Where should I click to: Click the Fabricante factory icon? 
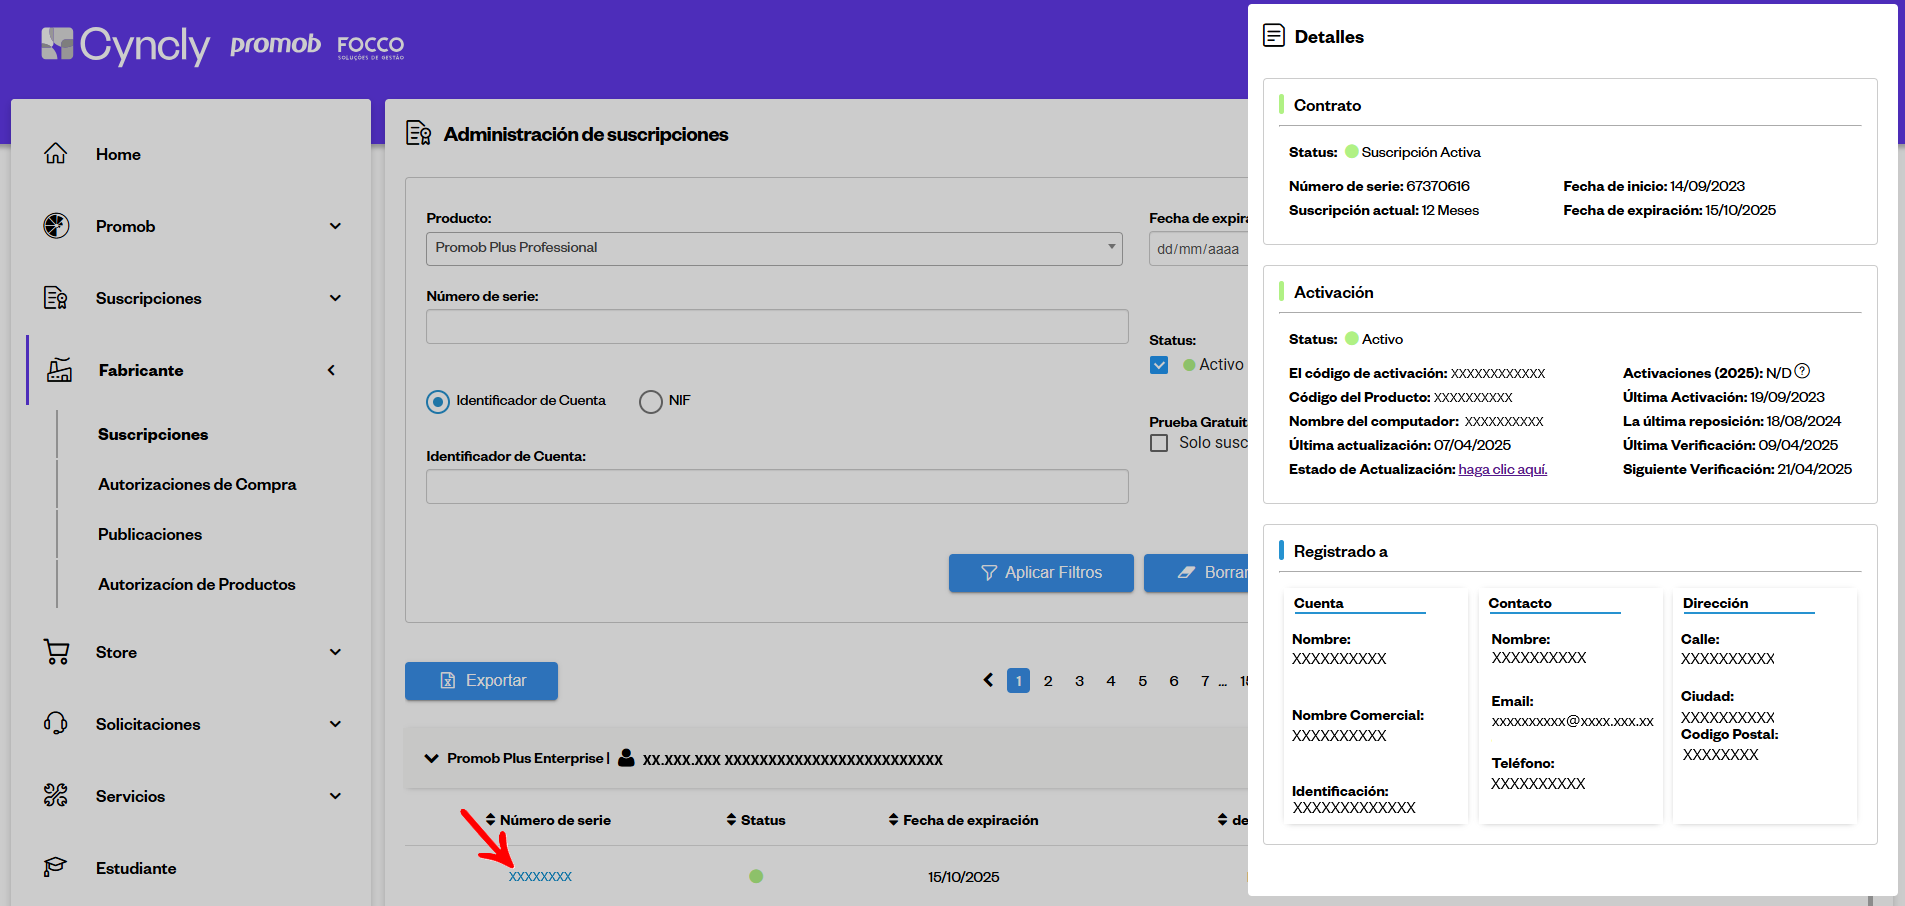click(x=59, y=370)
